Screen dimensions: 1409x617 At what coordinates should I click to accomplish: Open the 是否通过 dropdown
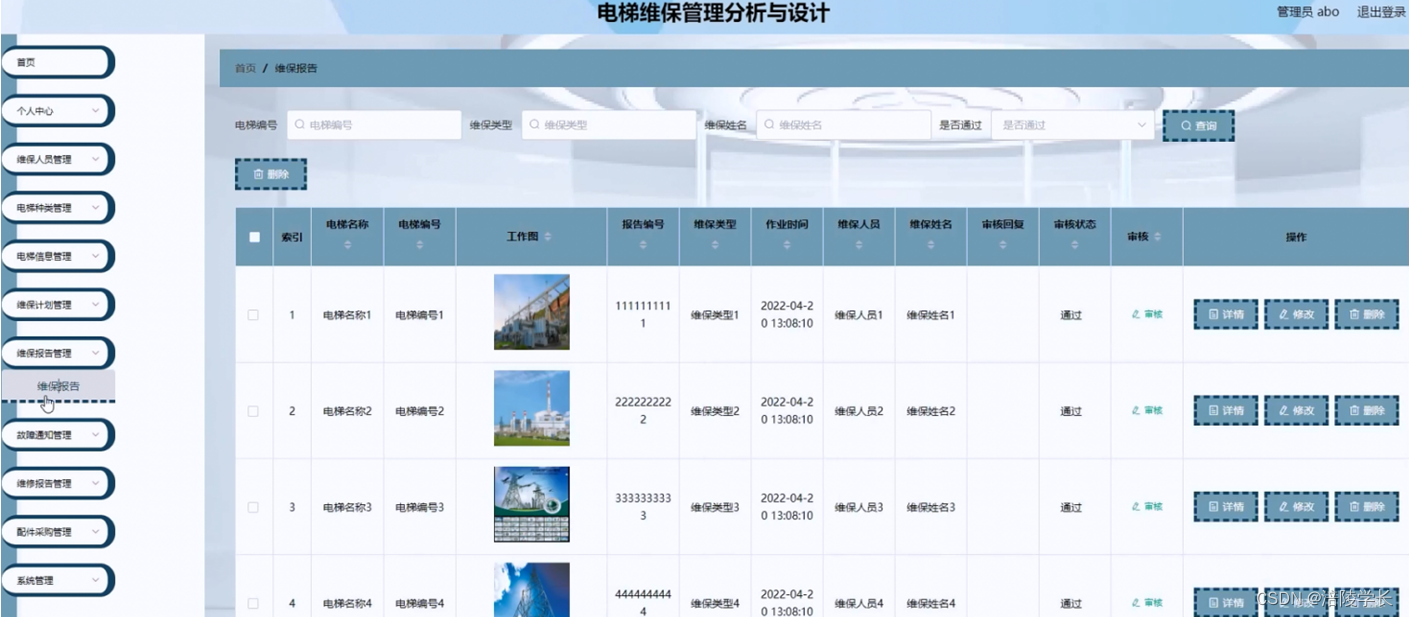pos(1073,125)
